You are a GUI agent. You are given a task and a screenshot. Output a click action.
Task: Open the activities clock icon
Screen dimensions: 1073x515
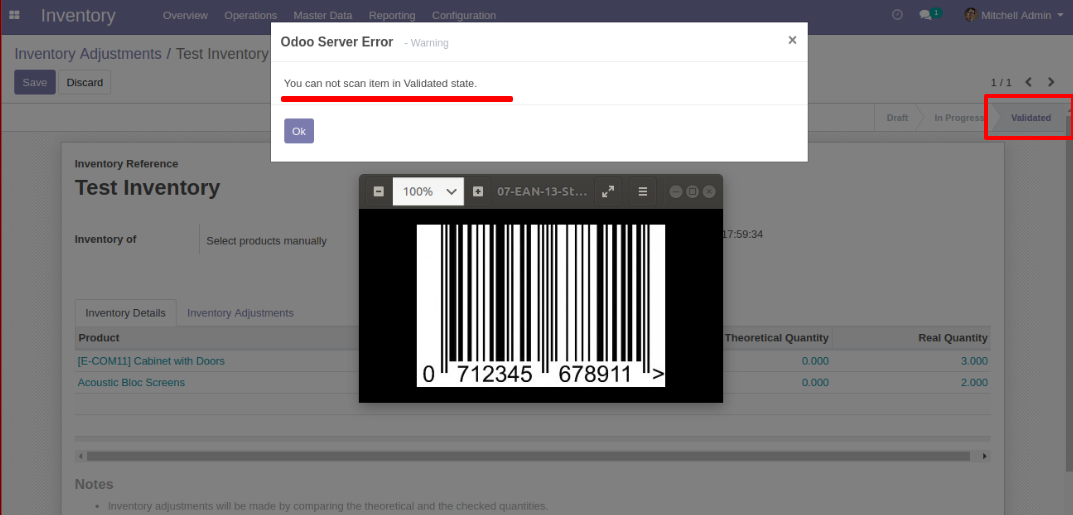[898, 14]
